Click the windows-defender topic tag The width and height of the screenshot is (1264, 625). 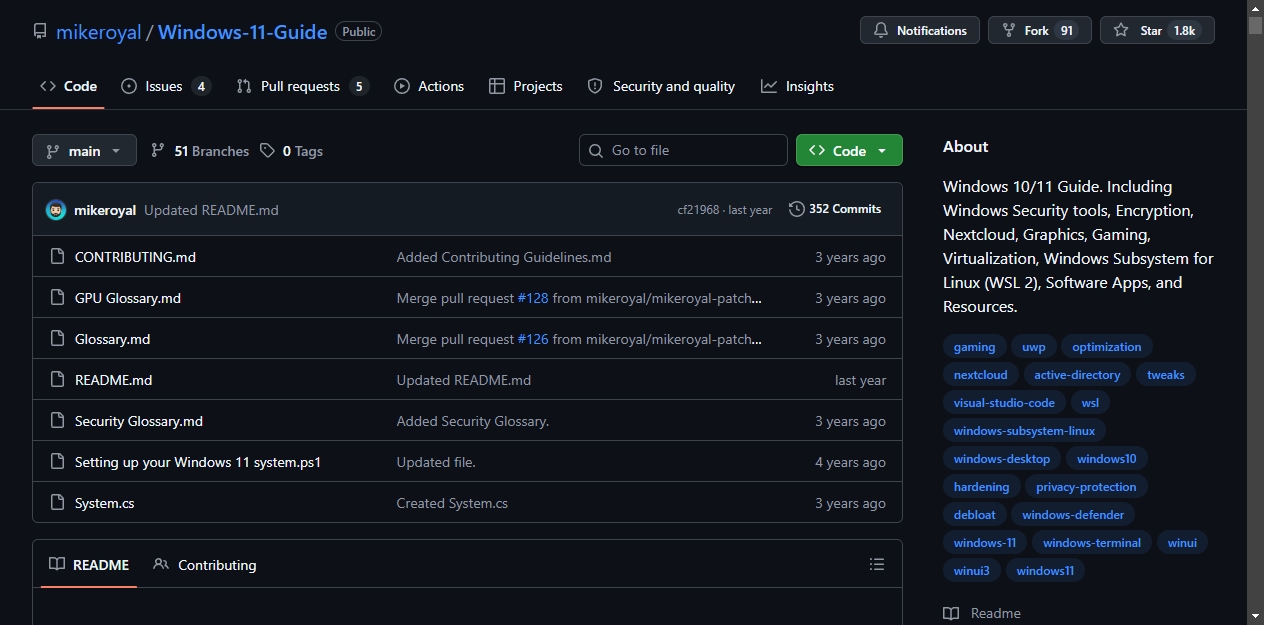coord(1073,515)
